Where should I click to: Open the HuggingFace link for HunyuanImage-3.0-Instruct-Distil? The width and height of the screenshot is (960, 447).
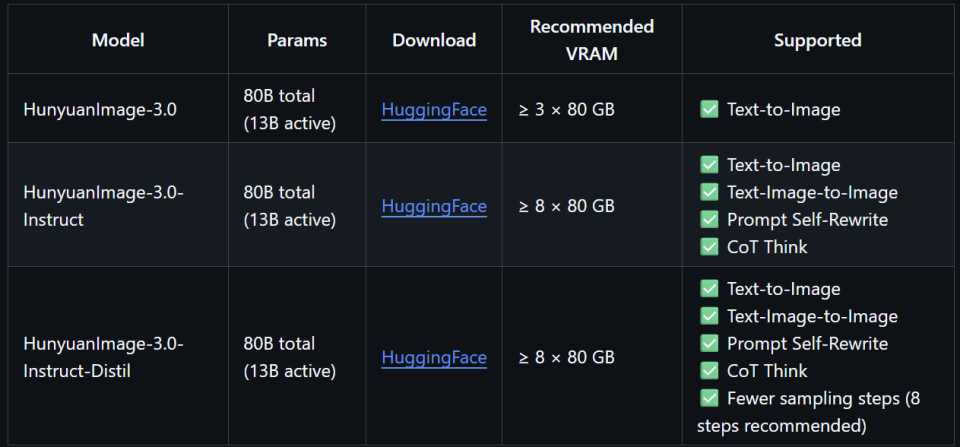pyautogui.click(x=434, y=357)
